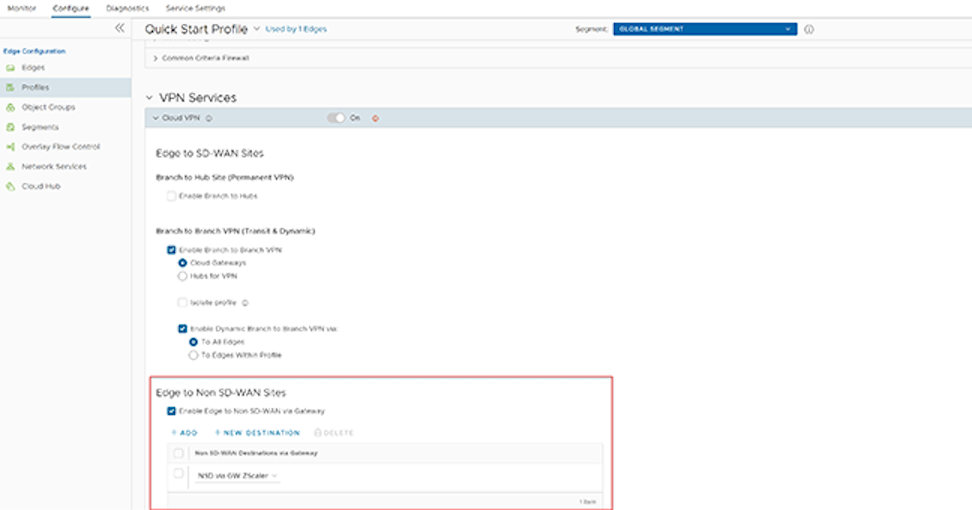
Task: Select the To All Edges radio option
Action: pyautogui.click(x=193, y=341)
